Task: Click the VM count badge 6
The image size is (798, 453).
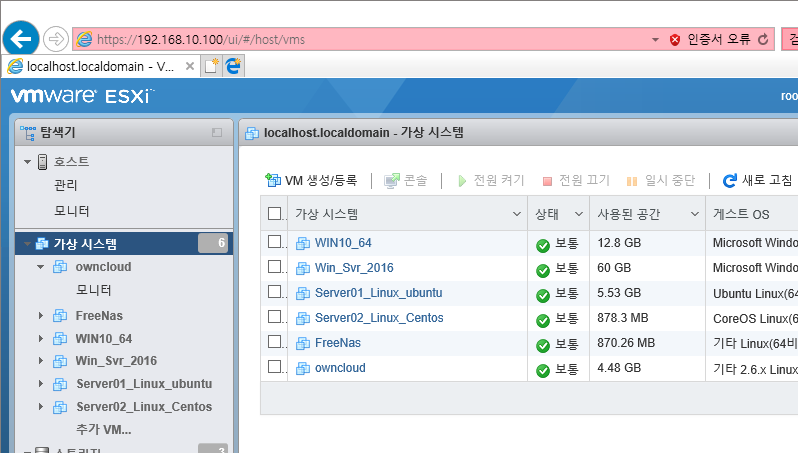Action: click(x=213, y=243)
